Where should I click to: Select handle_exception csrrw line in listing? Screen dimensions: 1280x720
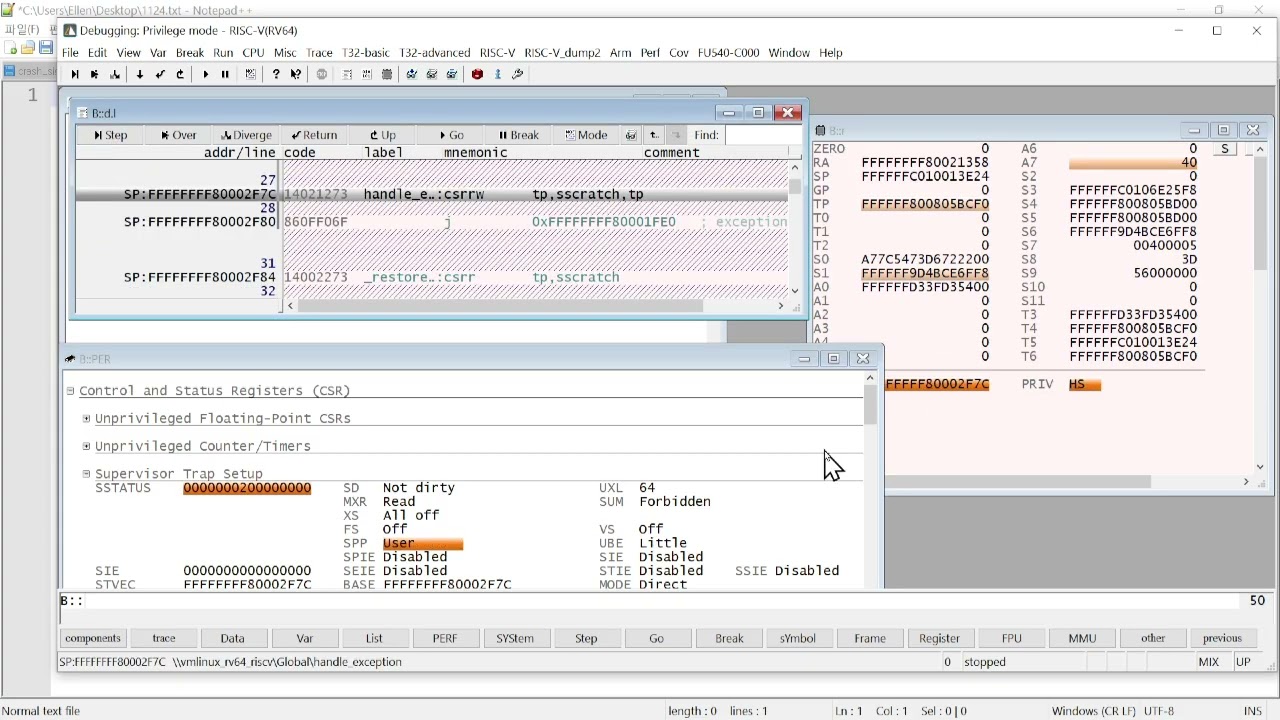(432, 195)
